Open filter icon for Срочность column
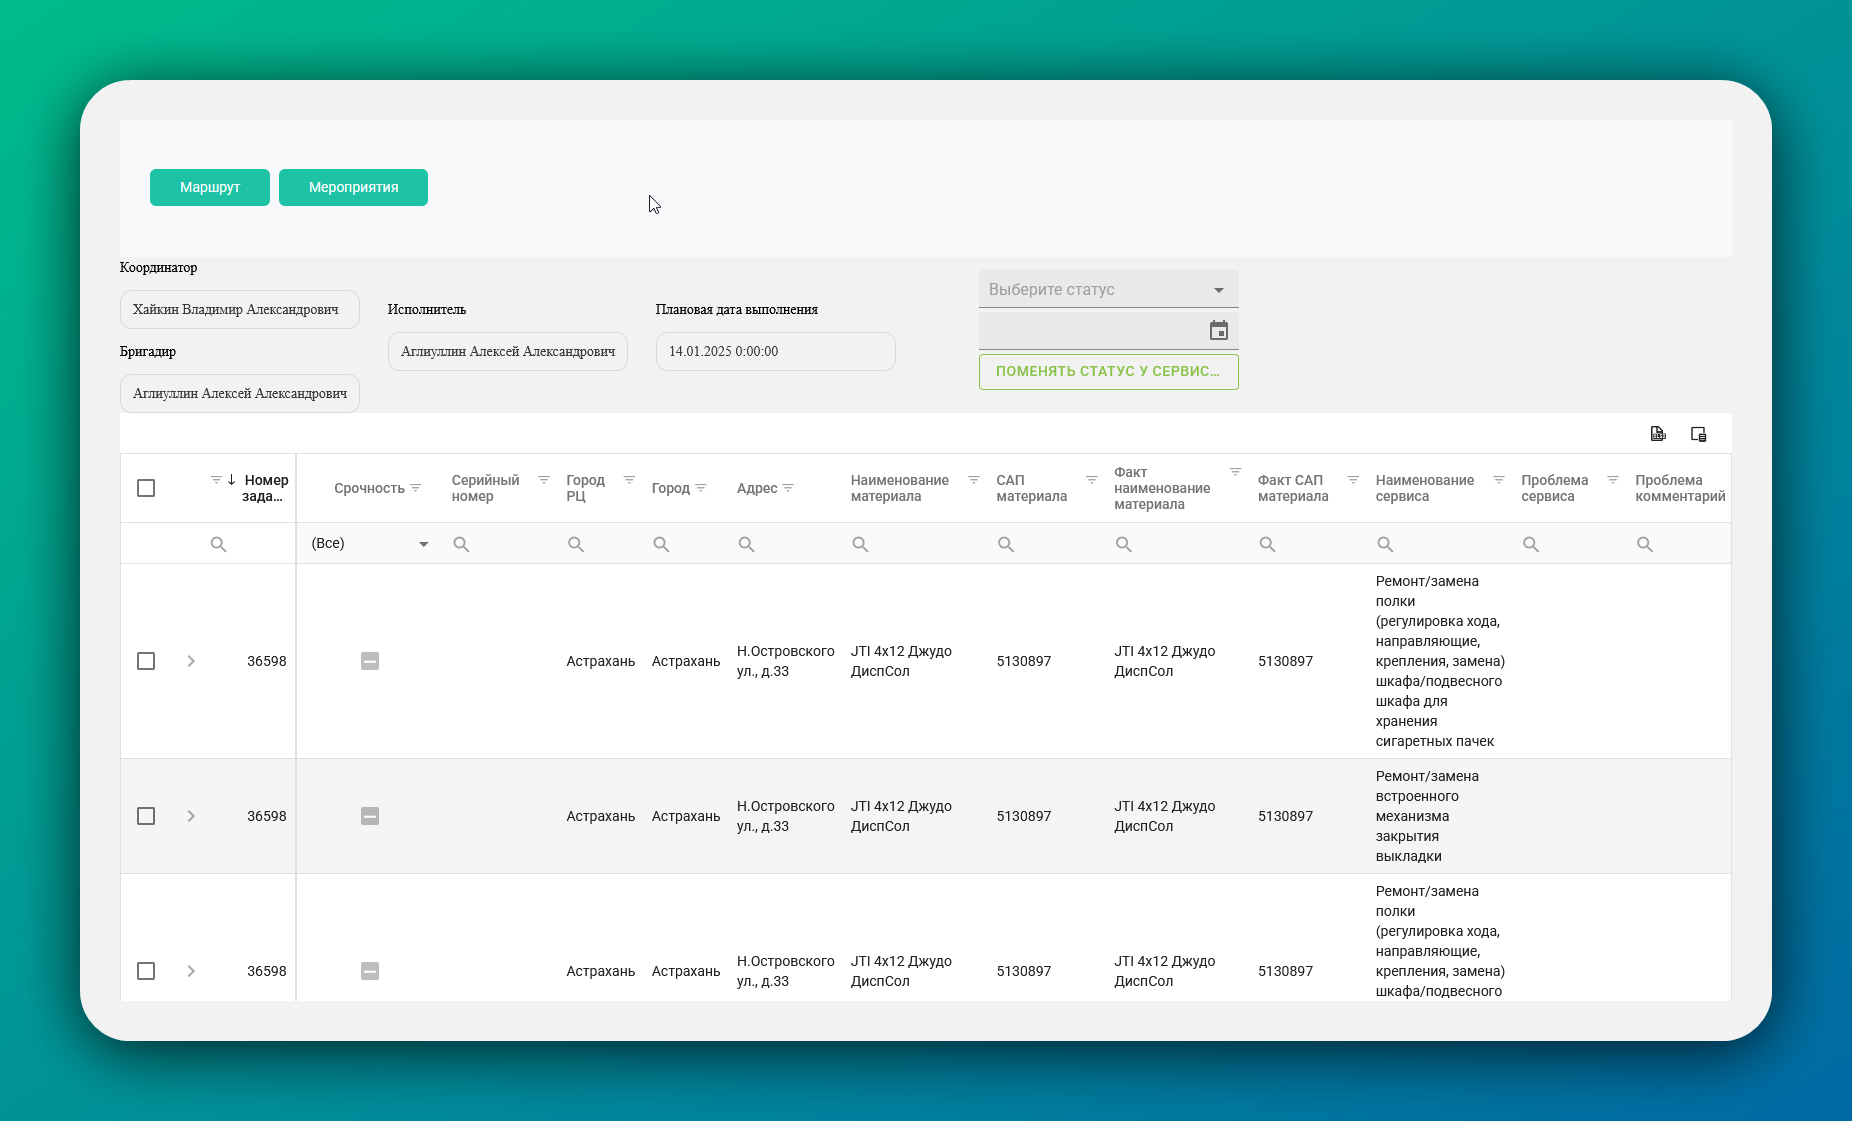The height and width of the screenshot is (1121, 1852). (416, 488)
